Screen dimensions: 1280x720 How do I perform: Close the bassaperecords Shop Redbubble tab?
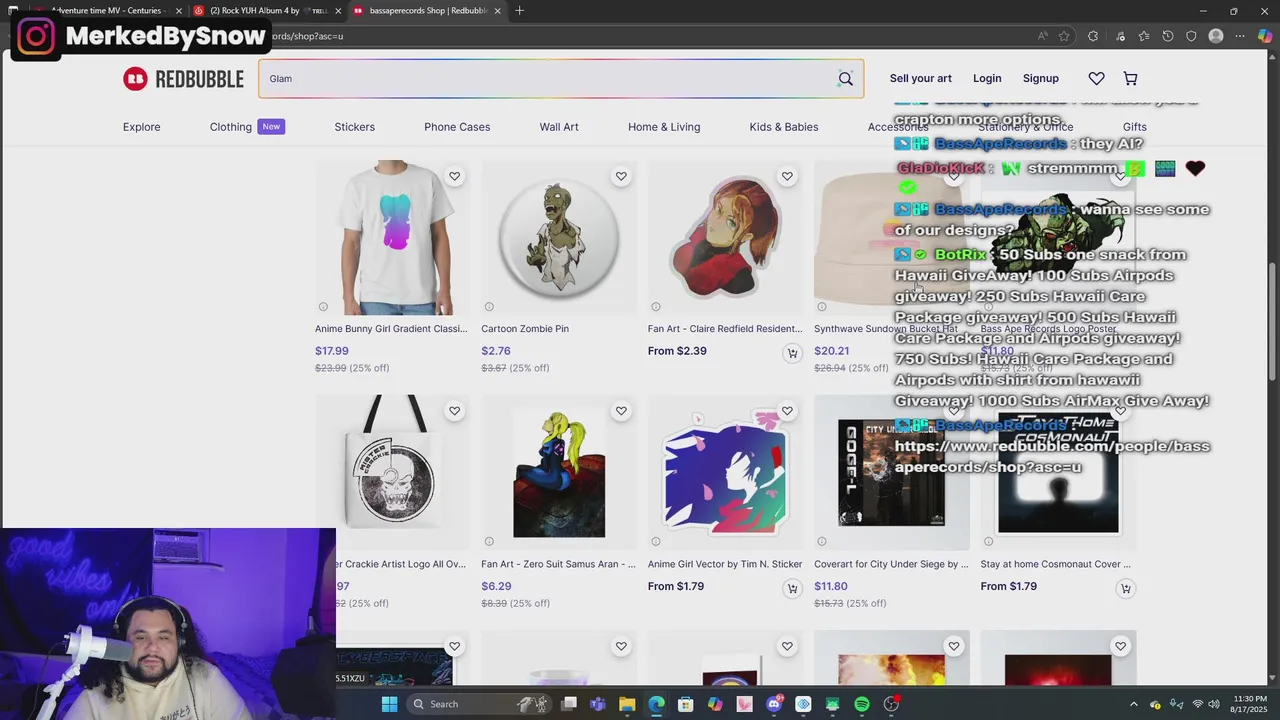[x=497, y=11]
